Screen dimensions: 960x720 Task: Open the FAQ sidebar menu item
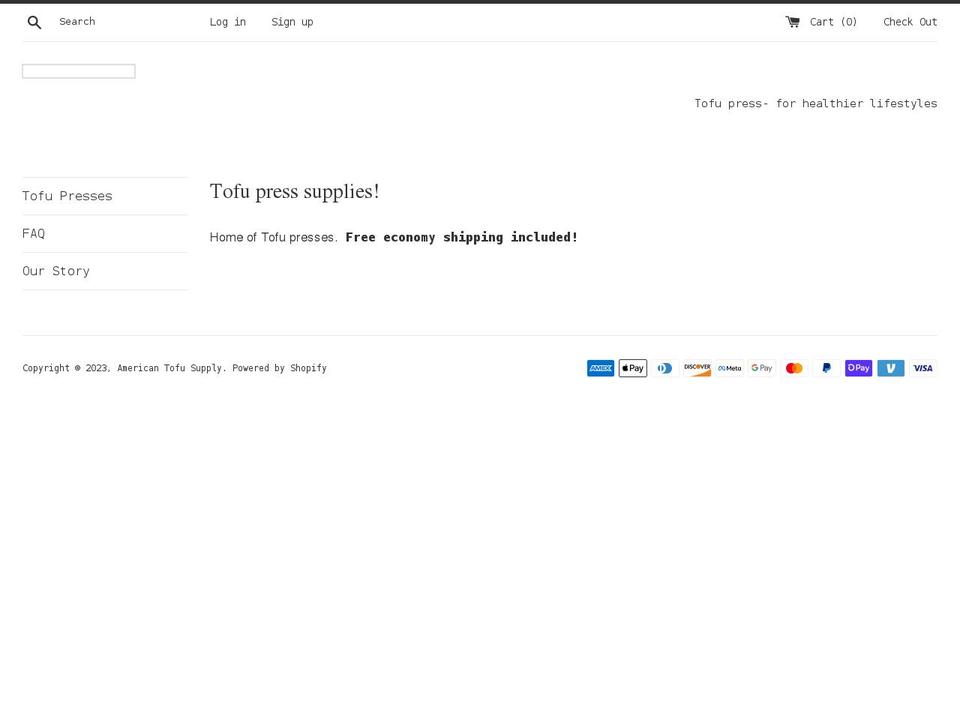pyautogui.click(x=34, y=233)
